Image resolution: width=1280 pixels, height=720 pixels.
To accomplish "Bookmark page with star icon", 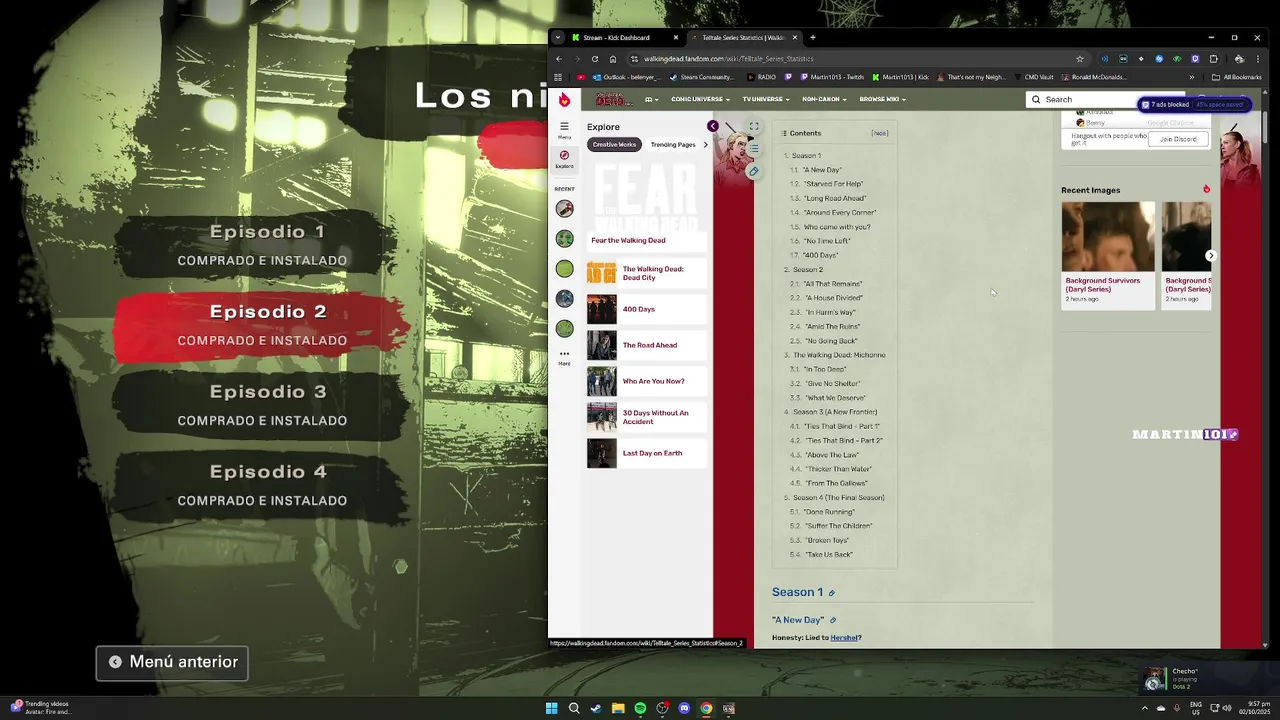I will coord(1080,59).
